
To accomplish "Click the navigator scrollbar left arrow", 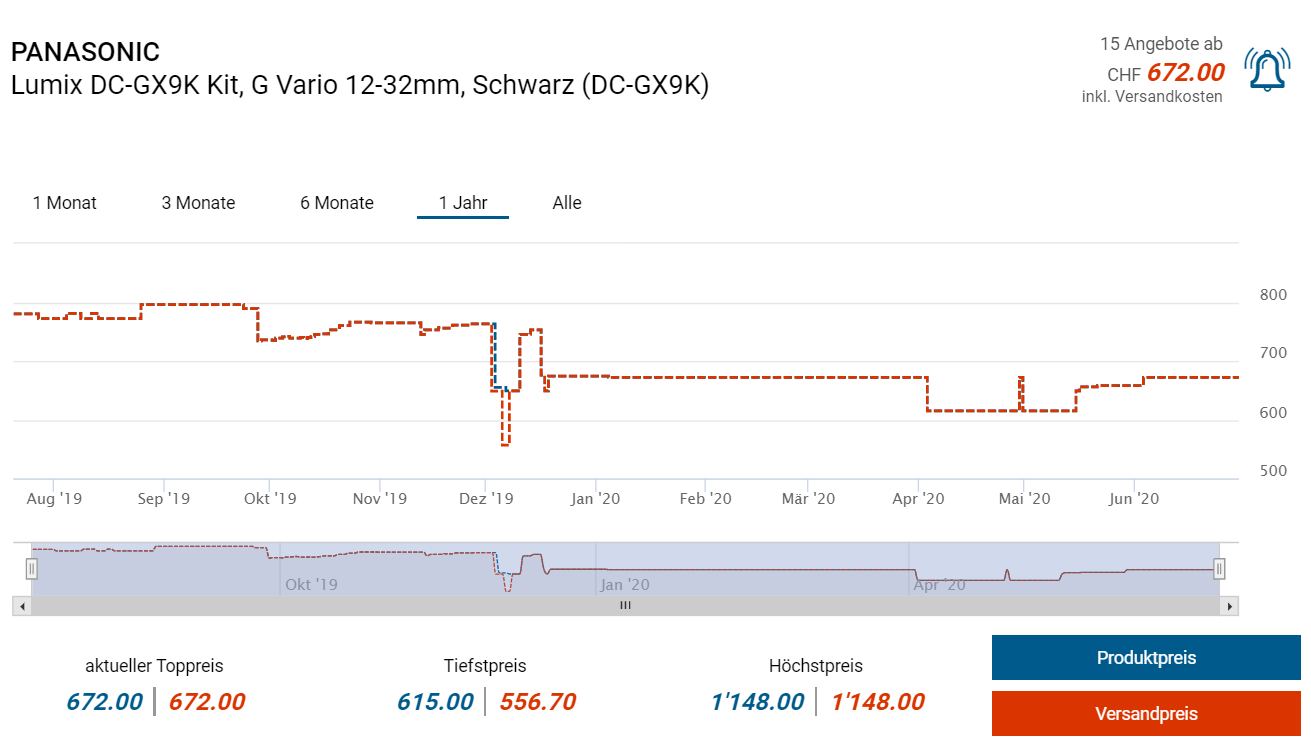I will coord(20,606).
